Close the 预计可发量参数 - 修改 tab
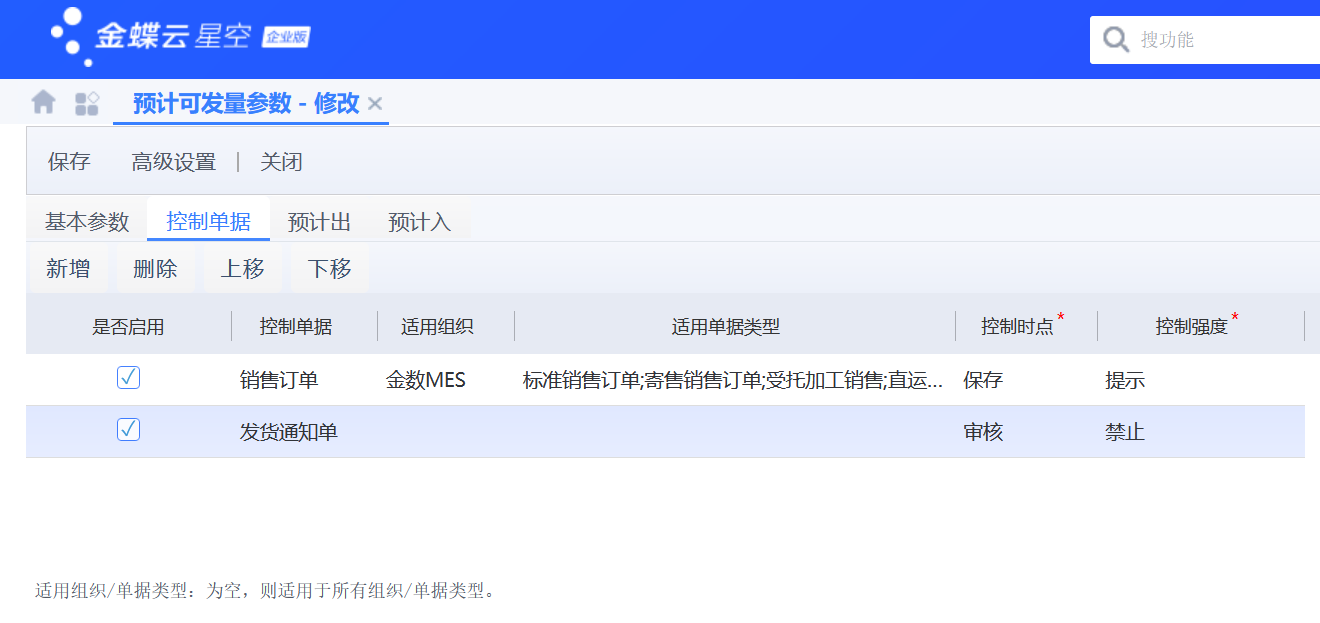 [375, 103]
